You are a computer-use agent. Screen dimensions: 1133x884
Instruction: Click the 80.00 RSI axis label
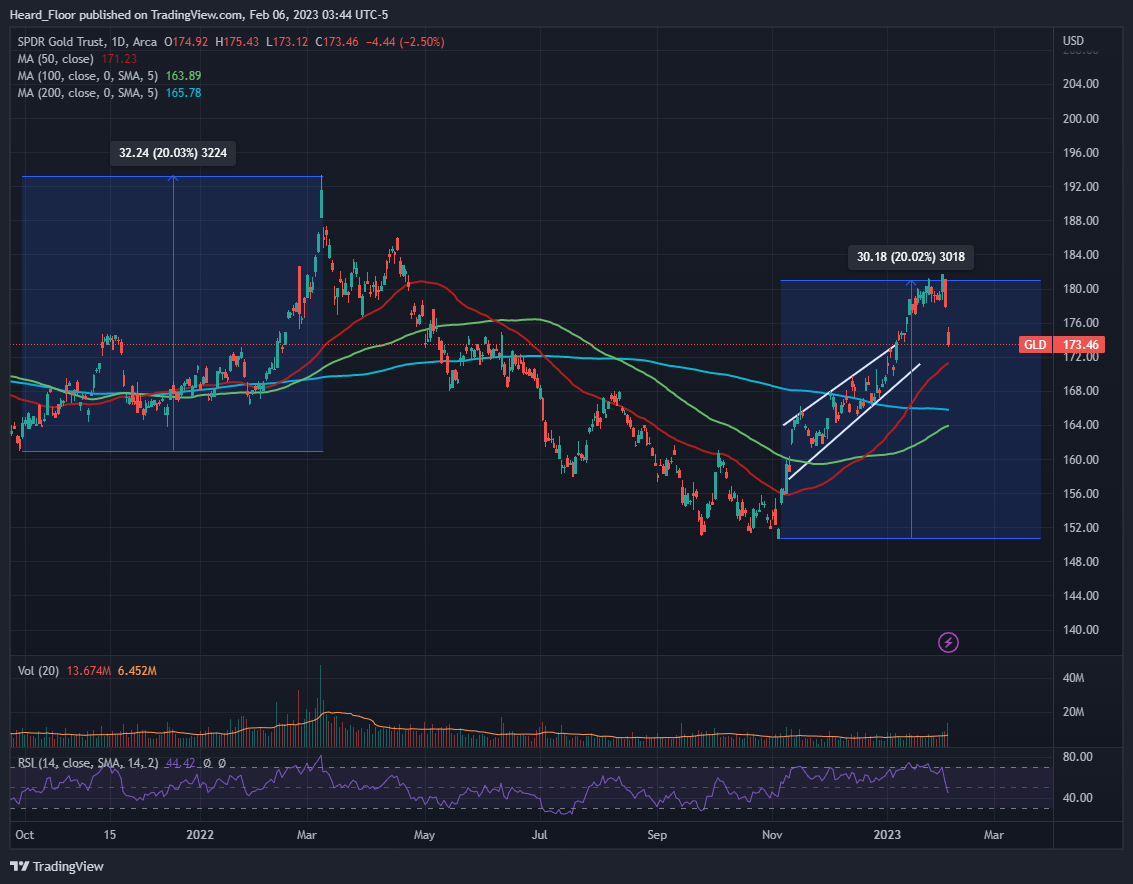point(1077,757)
